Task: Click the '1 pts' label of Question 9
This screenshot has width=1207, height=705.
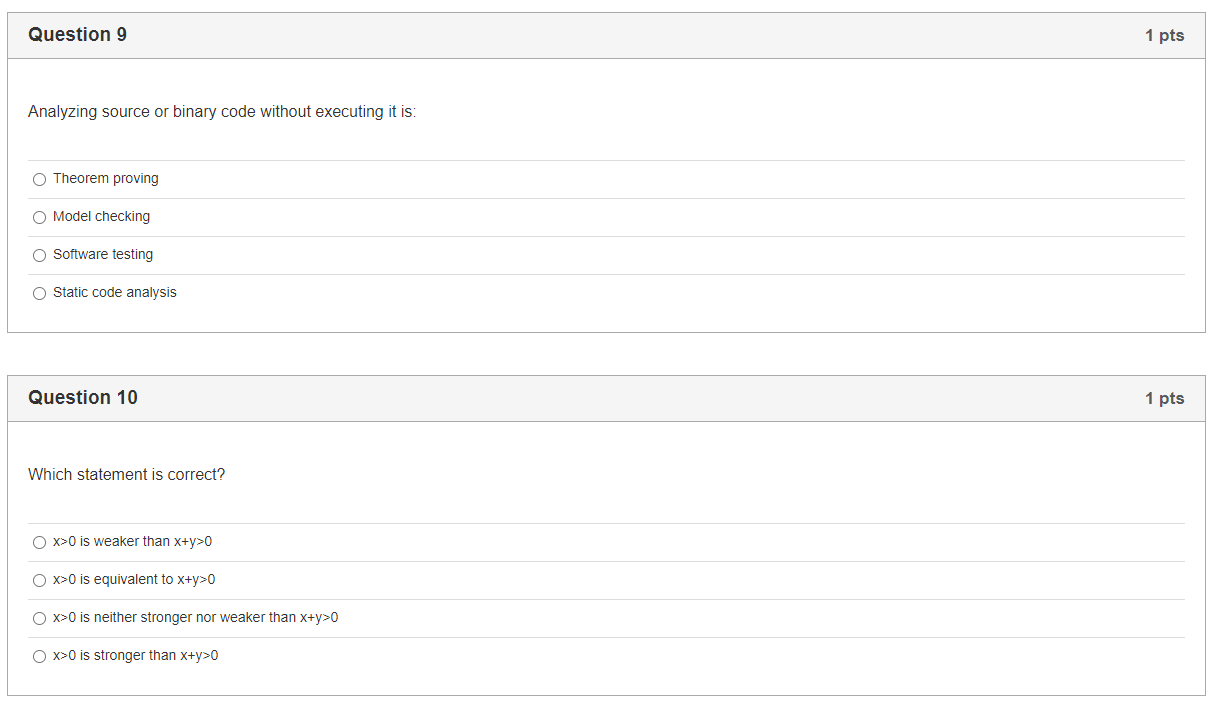Action: 1165,36
